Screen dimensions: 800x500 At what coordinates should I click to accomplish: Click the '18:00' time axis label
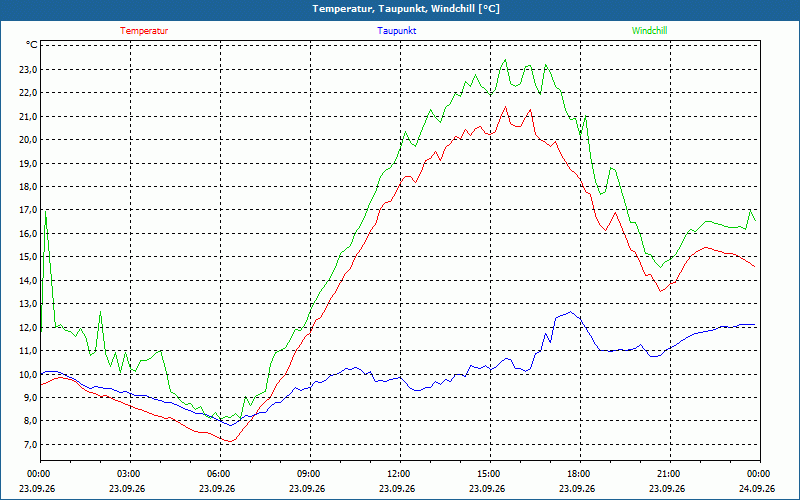click(x=580, y=474)
